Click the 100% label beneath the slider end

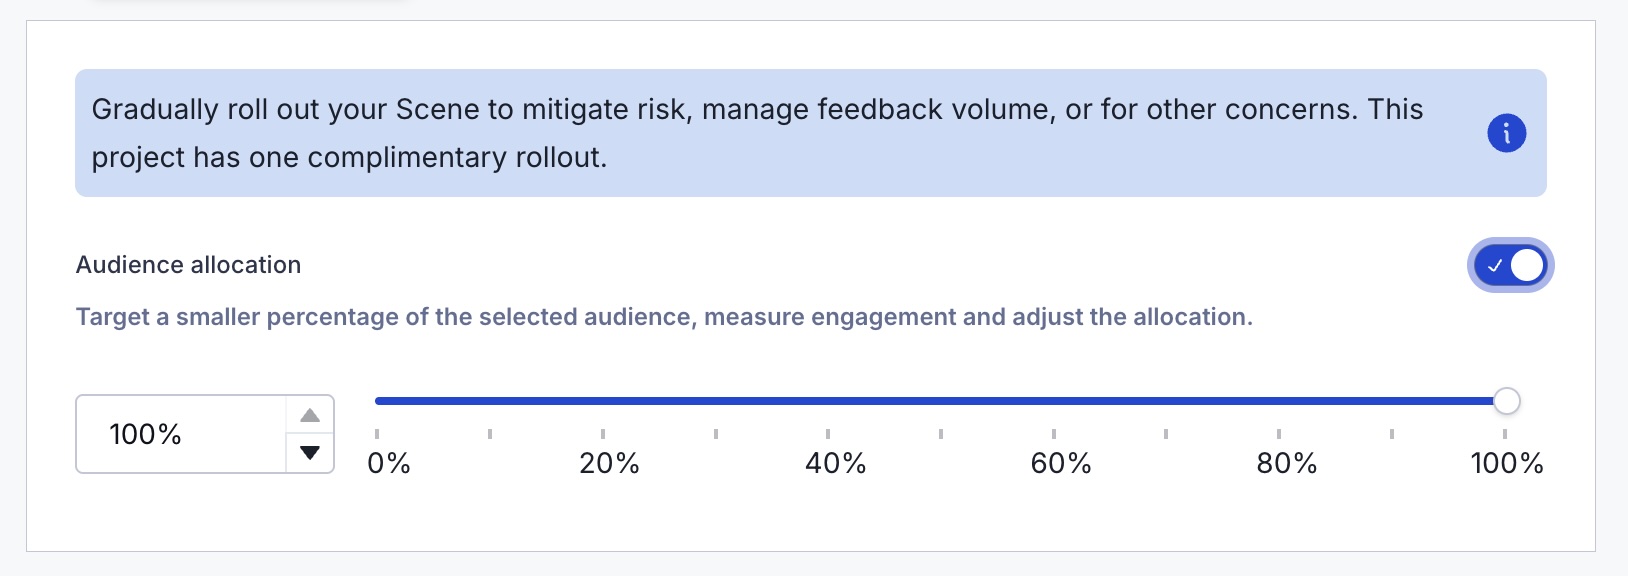[1506, 463]
